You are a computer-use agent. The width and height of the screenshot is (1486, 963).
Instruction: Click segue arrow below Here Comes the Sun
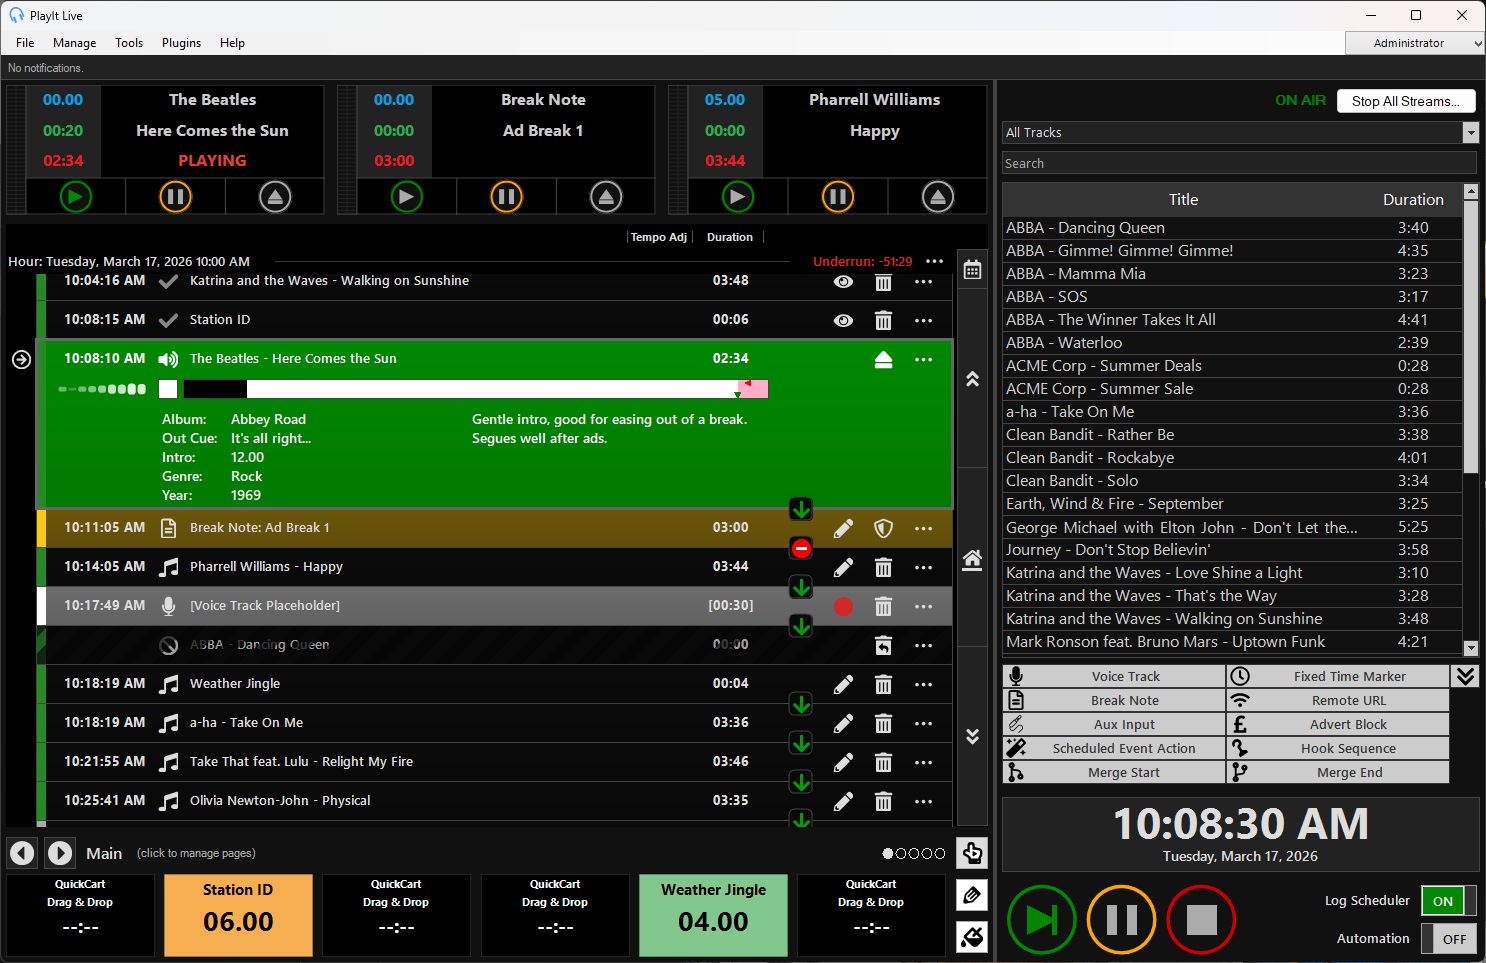(x=801, y=509)
